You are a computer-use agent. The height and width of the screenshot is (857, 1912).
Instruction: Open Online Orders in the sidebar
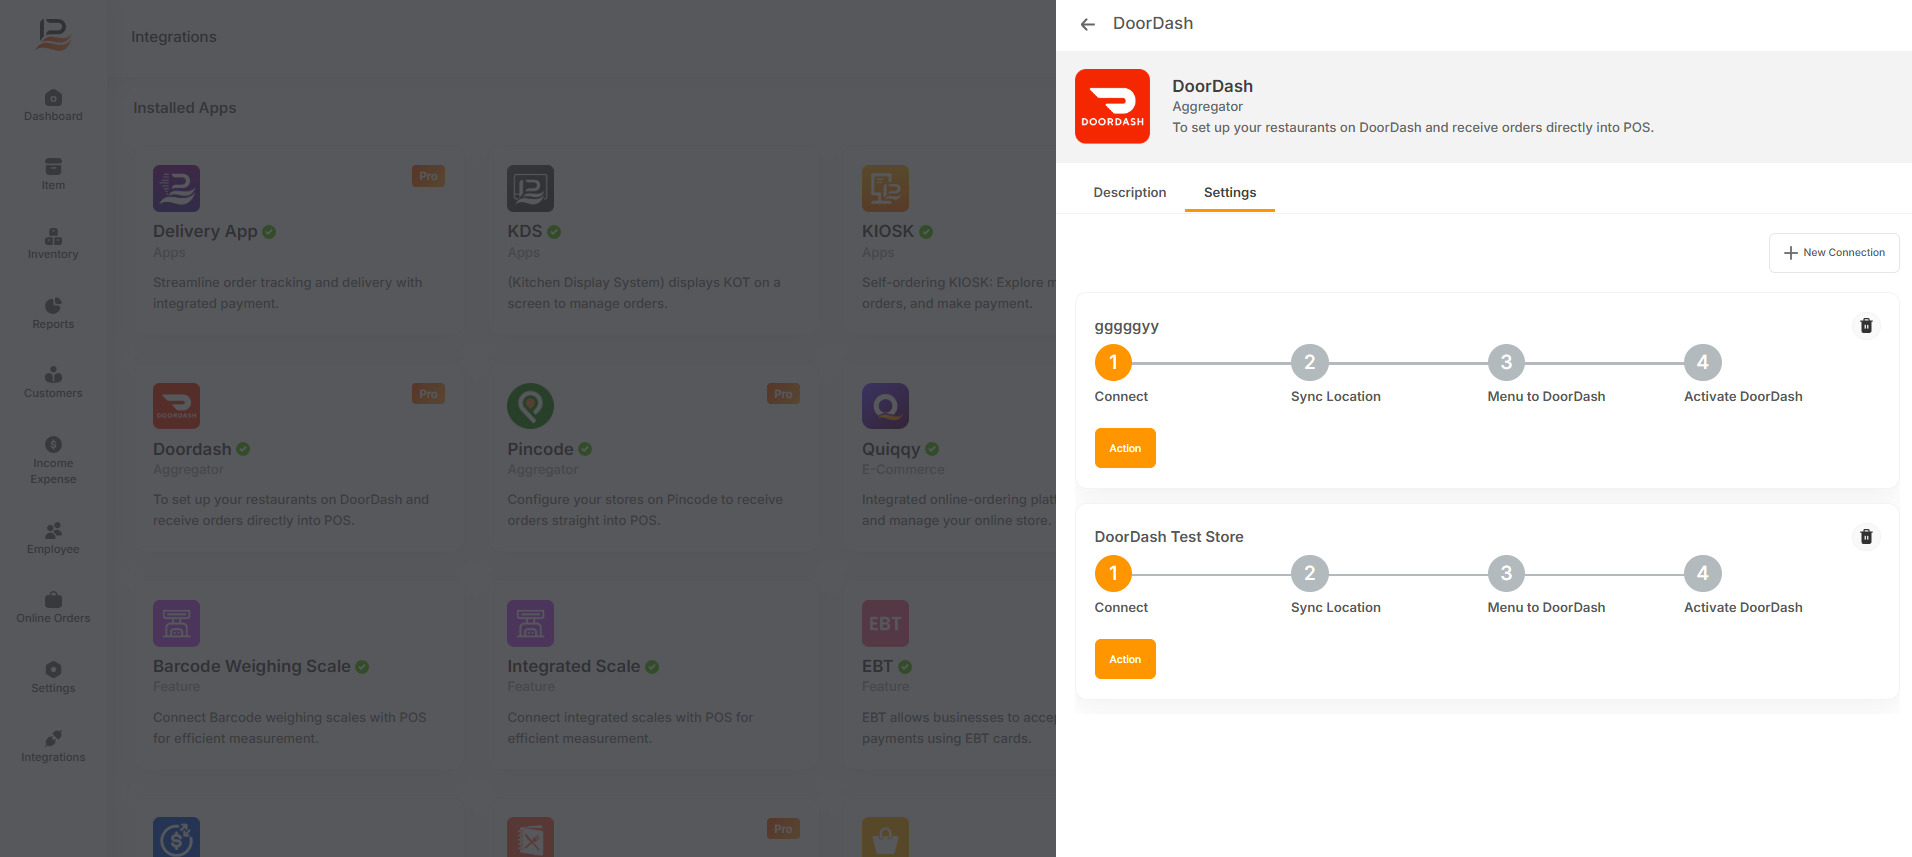(x=53, y=607)
